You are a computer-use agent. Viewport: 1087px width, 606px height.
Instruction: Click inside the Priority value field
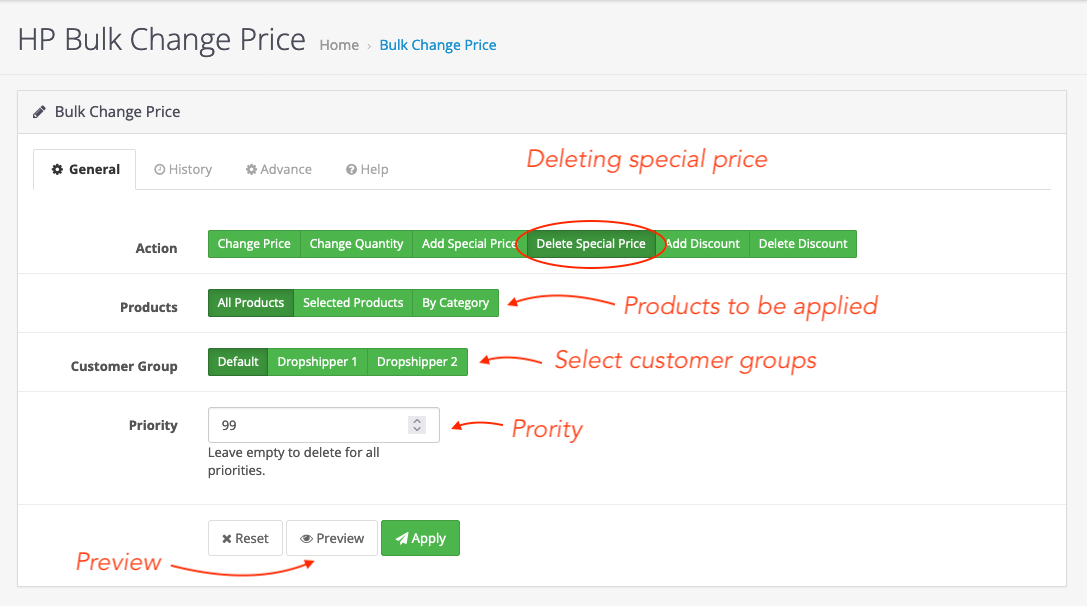290,424
